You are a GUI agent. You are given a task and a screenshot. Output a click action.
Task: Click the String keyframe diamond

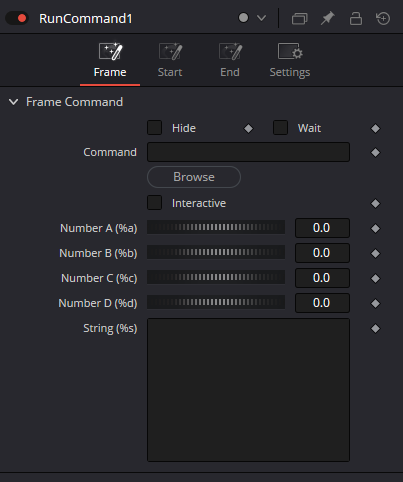[x=375, y=328]
